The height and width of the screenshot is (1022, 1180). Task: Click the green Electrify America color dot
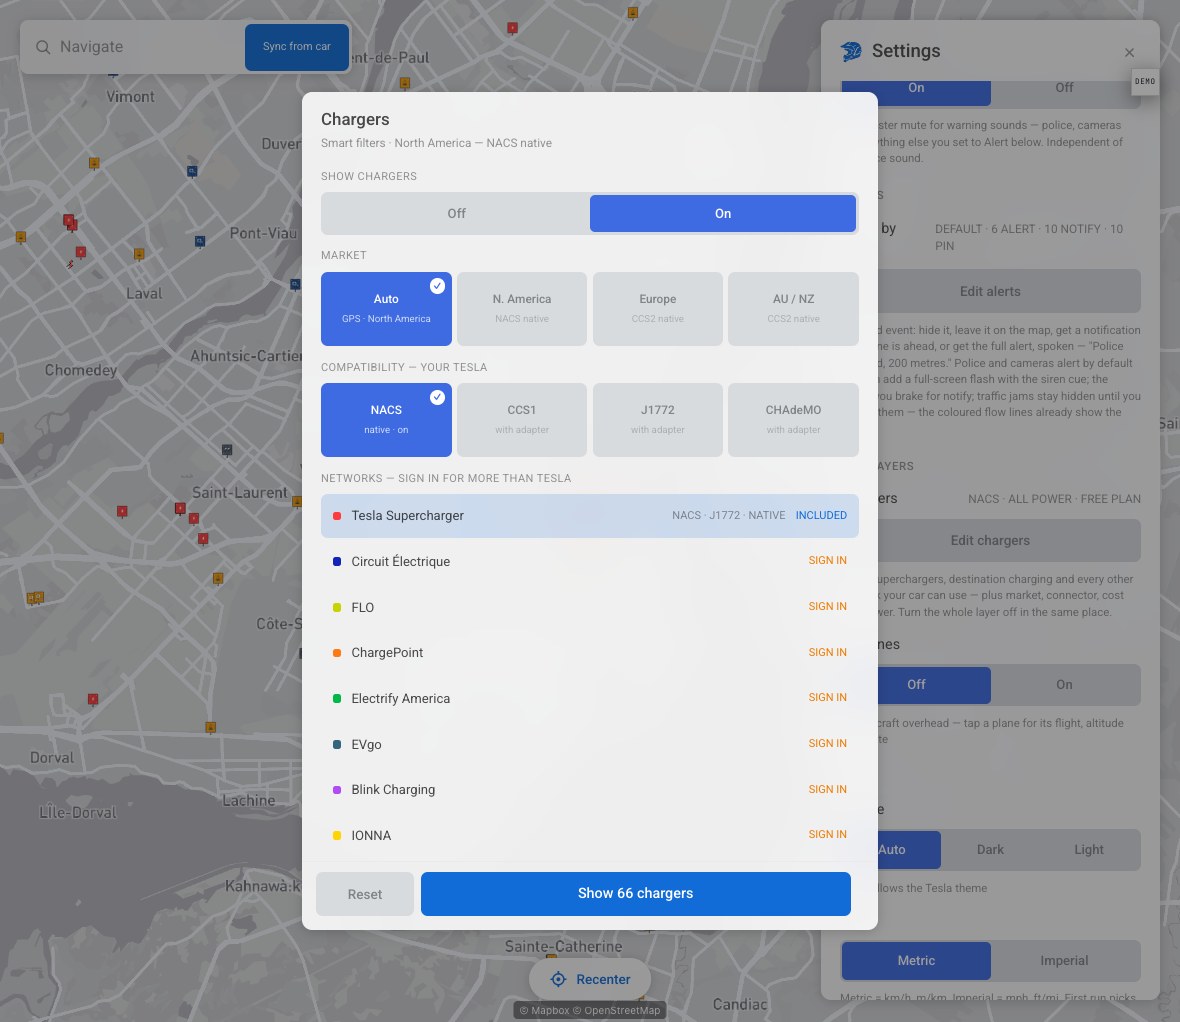click(337, 698)
